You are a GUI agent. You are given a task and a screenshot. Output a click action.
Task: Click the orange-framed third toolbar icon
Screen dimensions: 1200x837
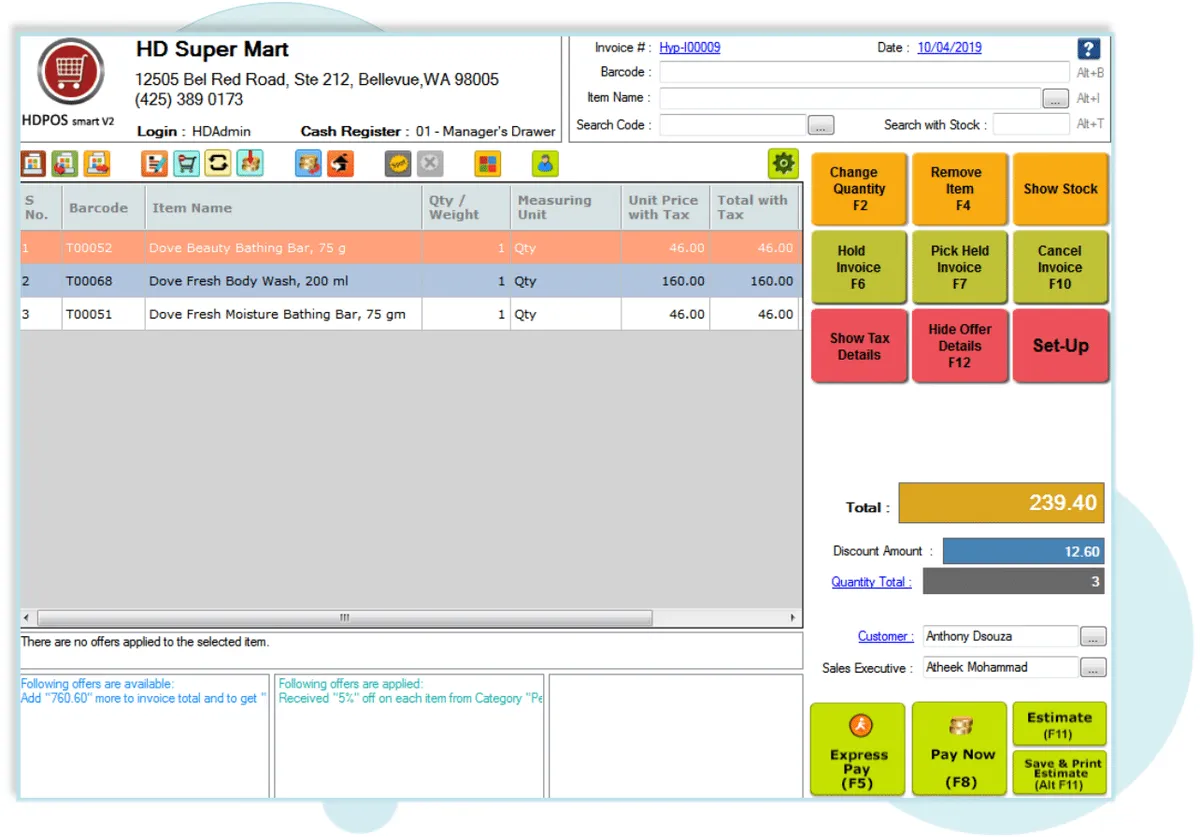97,163
